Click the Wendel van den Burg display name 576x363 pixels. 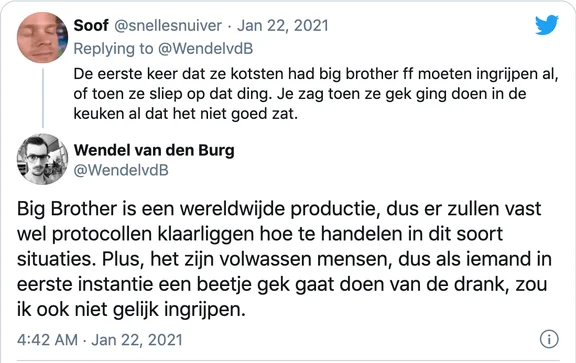coord(154,150)
